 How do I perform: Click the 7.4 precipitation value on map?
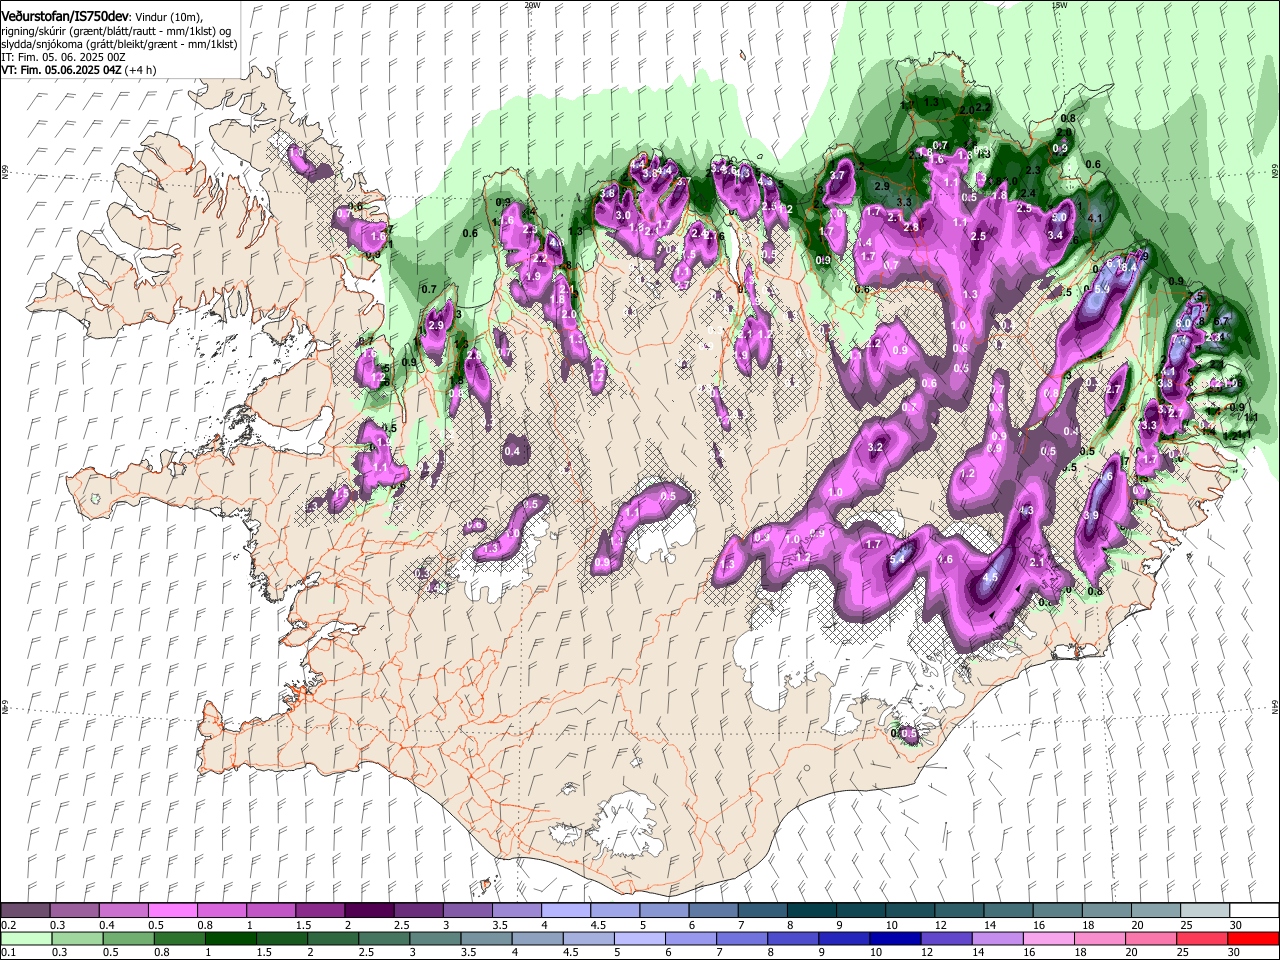click(1179, 340)
